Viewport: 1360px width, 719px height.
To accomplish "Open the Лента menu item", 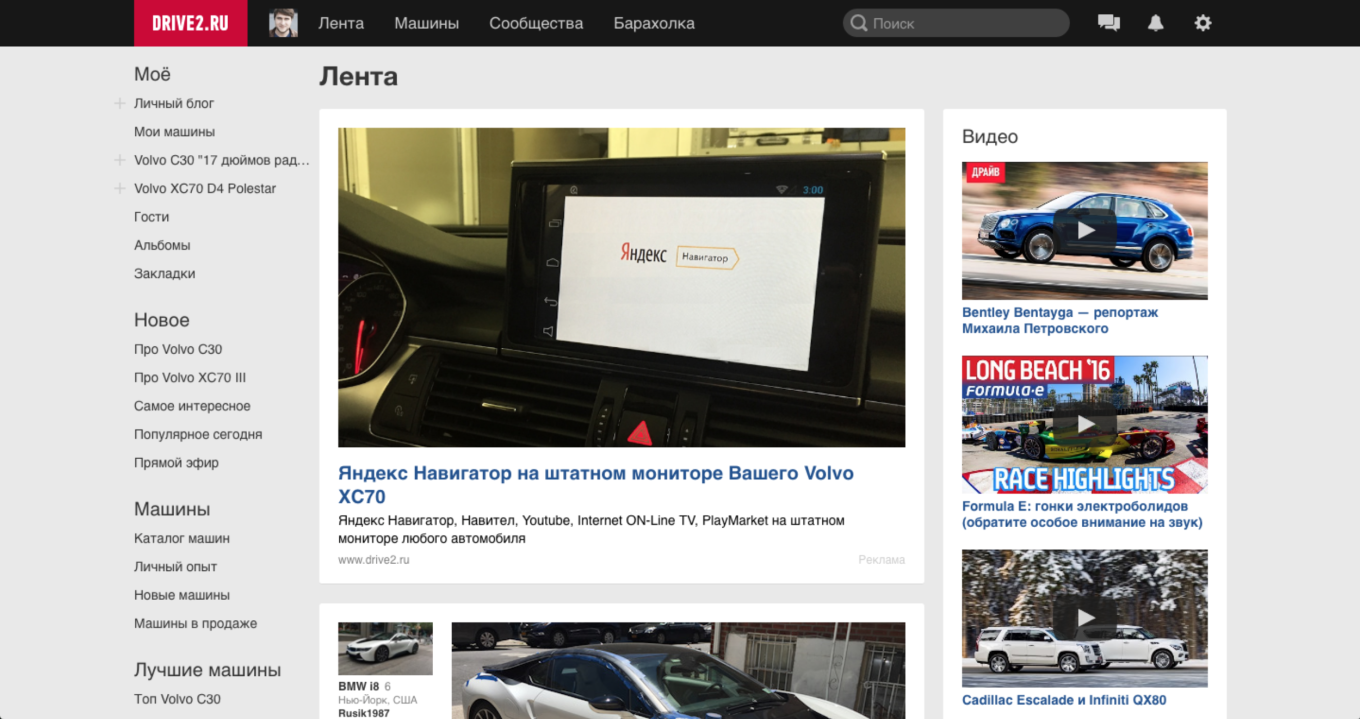I will pyautogui.click(x=341, y=23).
